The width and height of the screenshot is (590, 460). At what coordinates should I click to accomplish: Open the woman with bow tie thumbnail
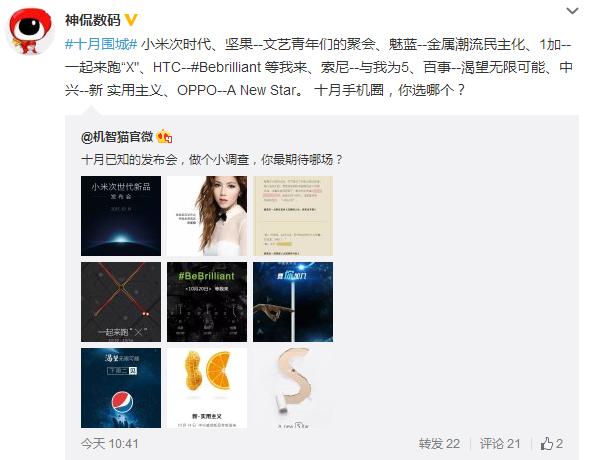[207, 216]
